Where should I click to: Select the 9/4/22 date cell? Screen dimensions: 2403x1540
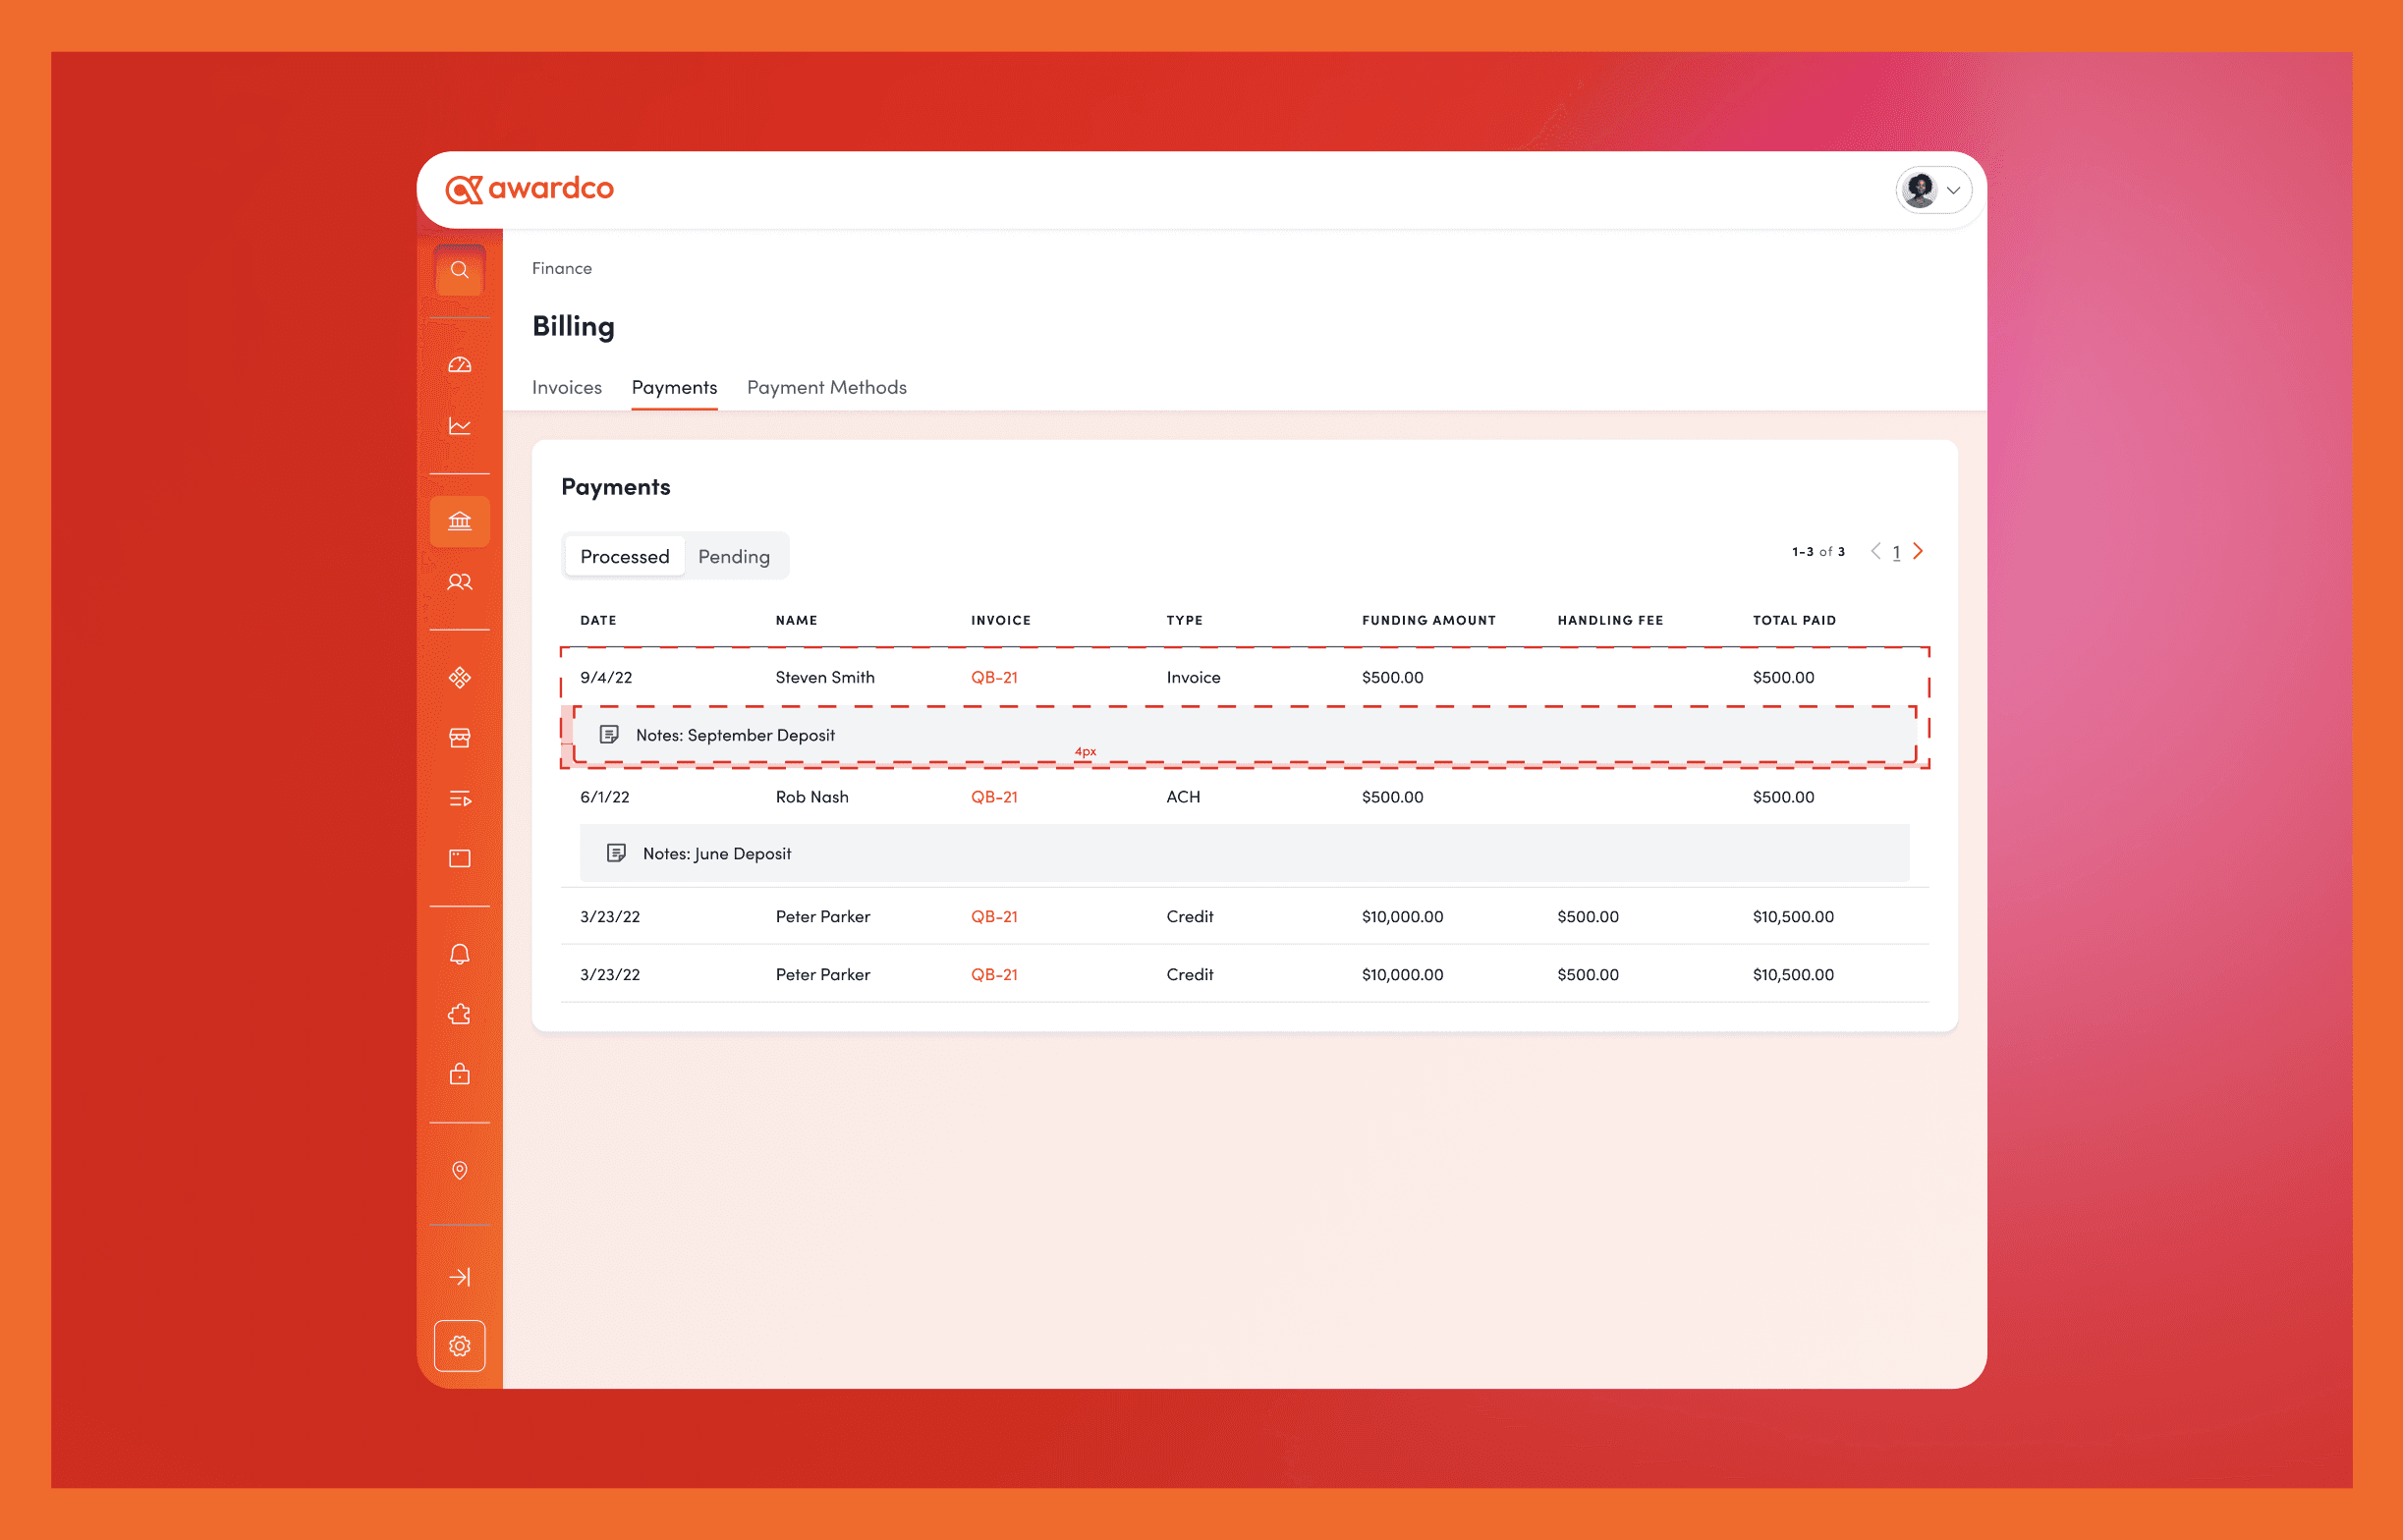[607, 678]
